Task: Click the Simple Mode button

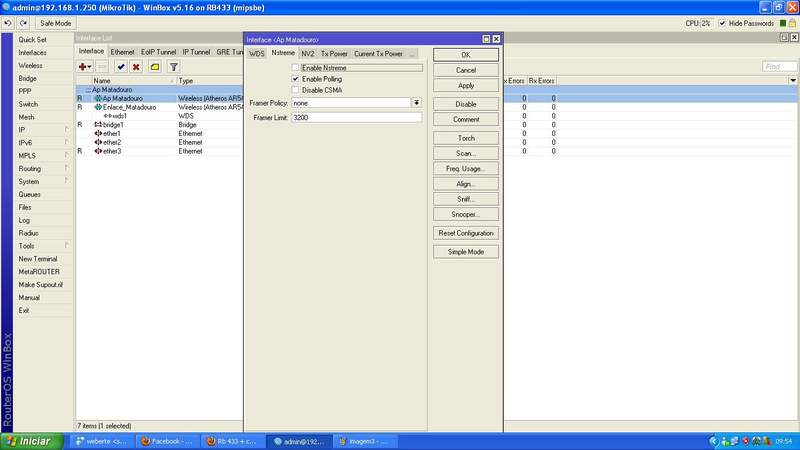Action: point(466,252)
